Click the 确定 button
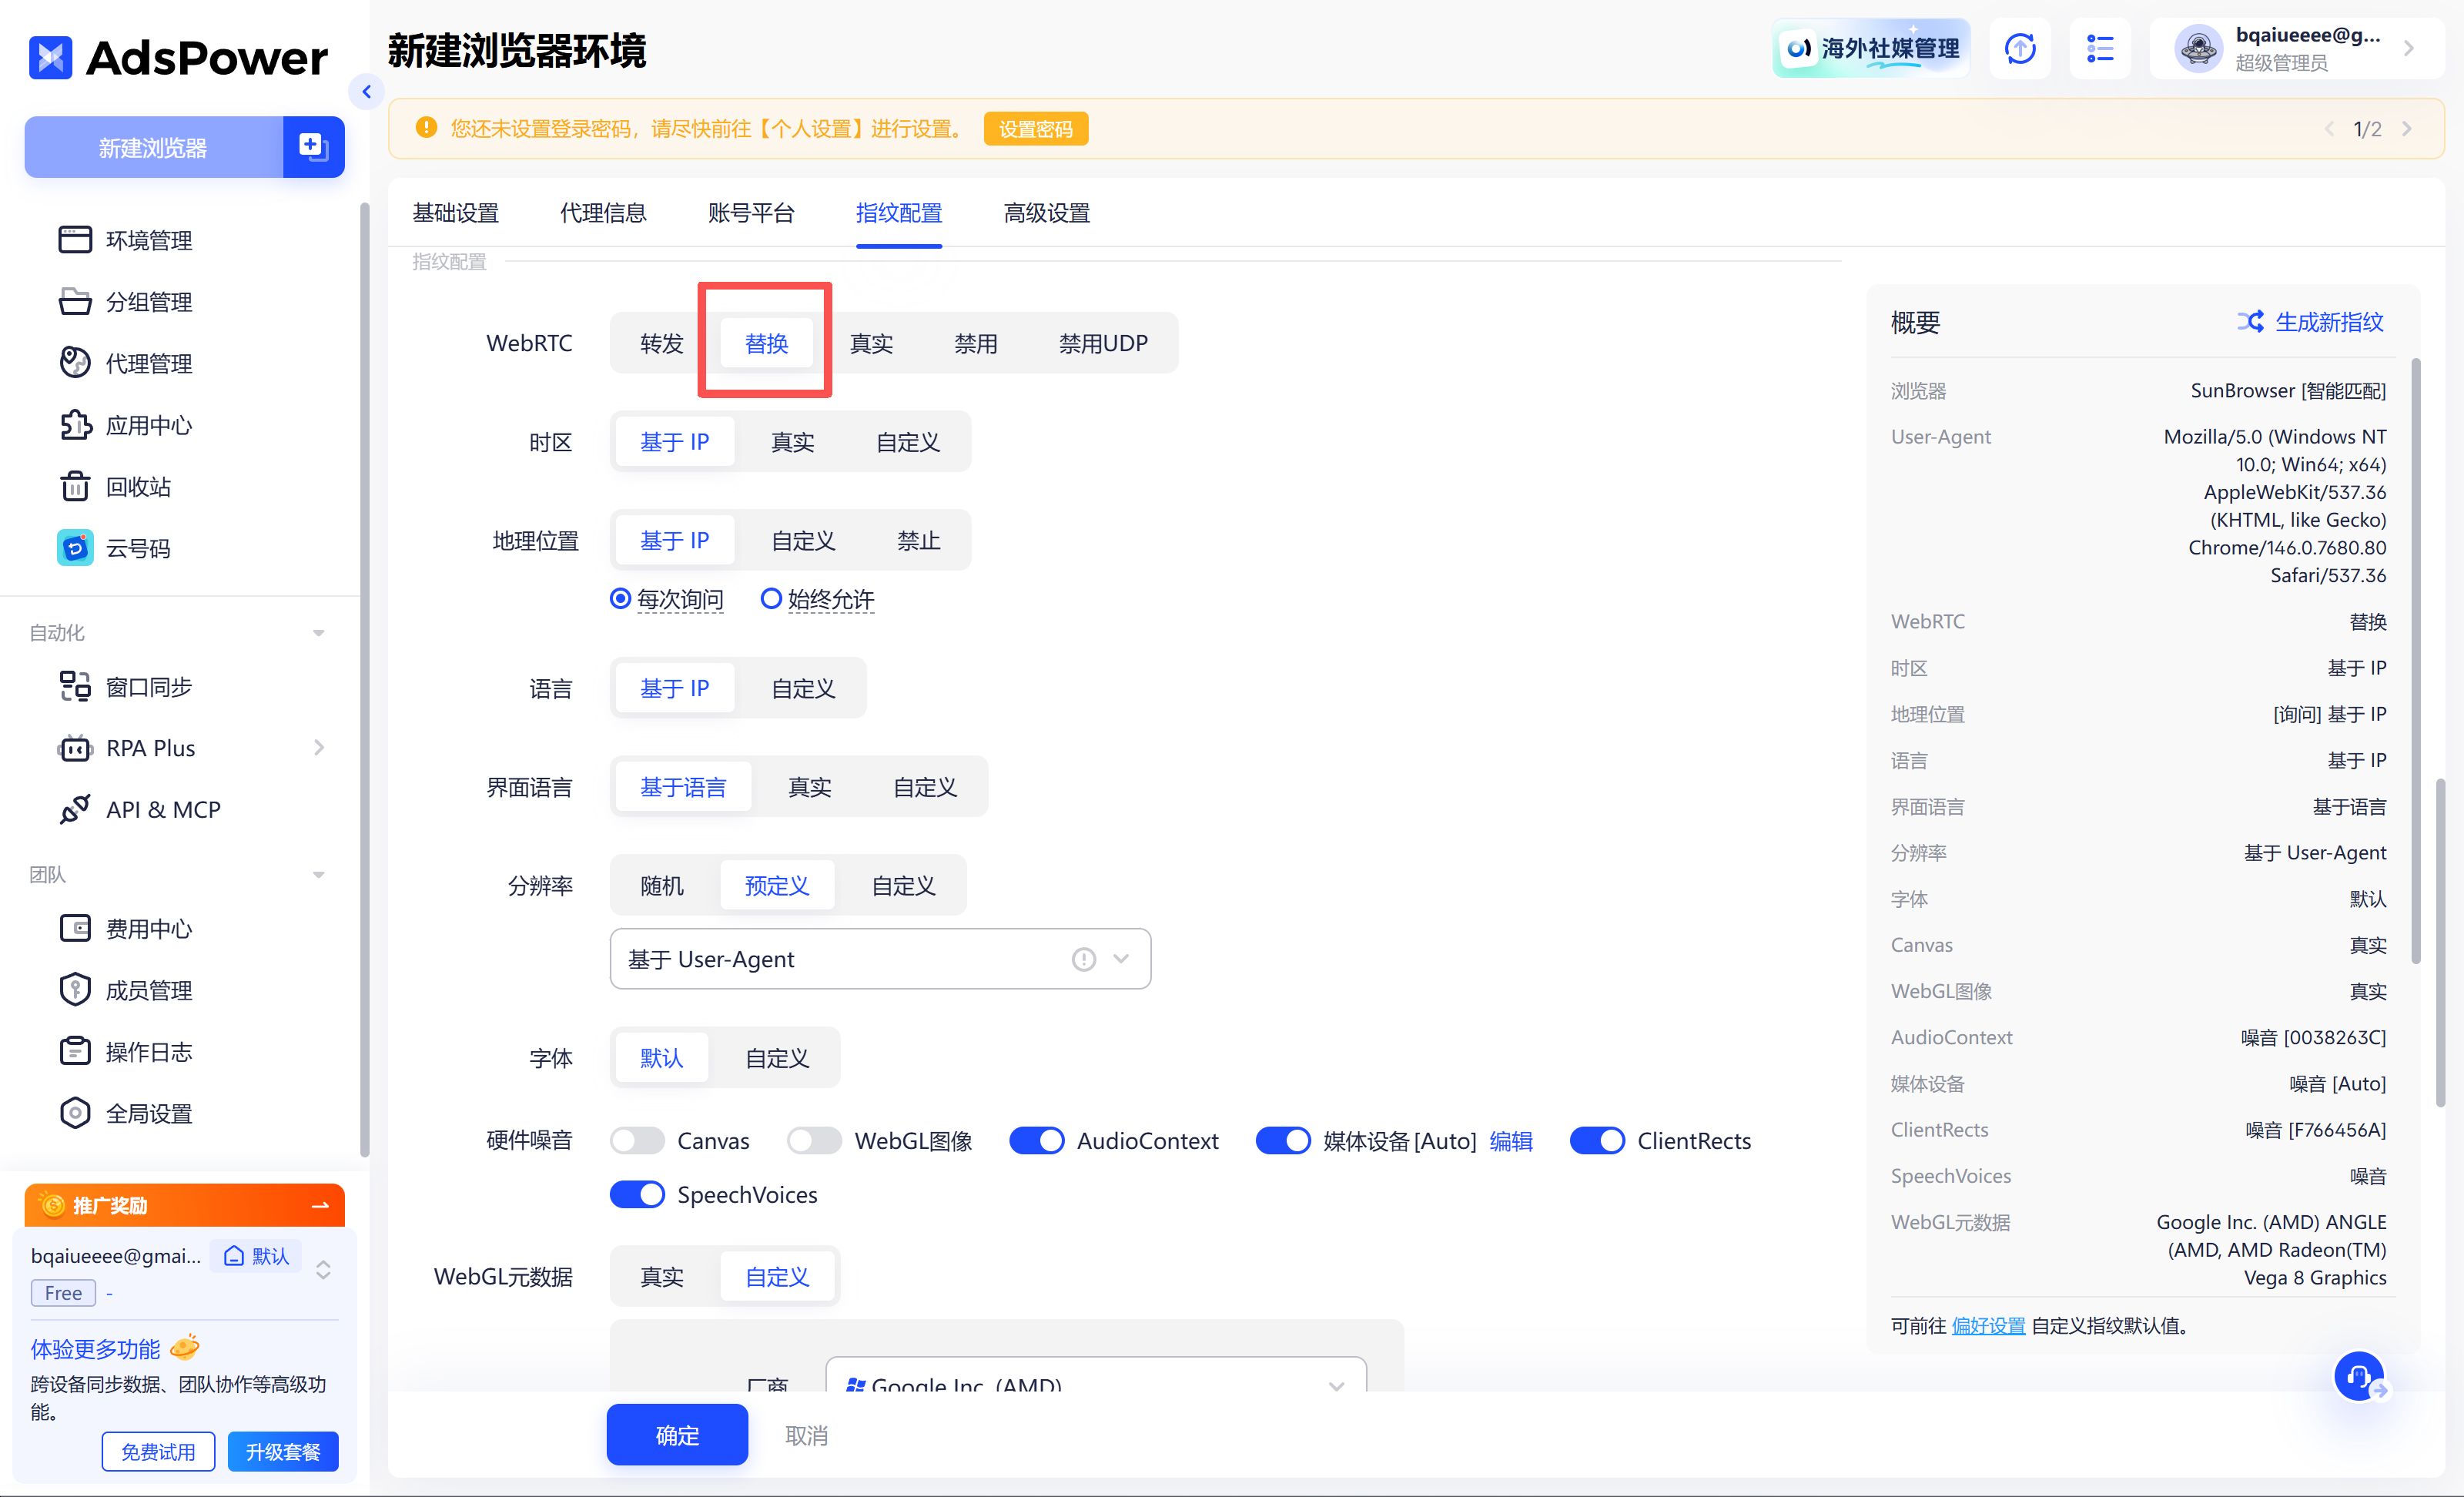Image resolution: width=2464 pixels, height=1497 pixels. pyautogui.click(x=677, y=1436)
